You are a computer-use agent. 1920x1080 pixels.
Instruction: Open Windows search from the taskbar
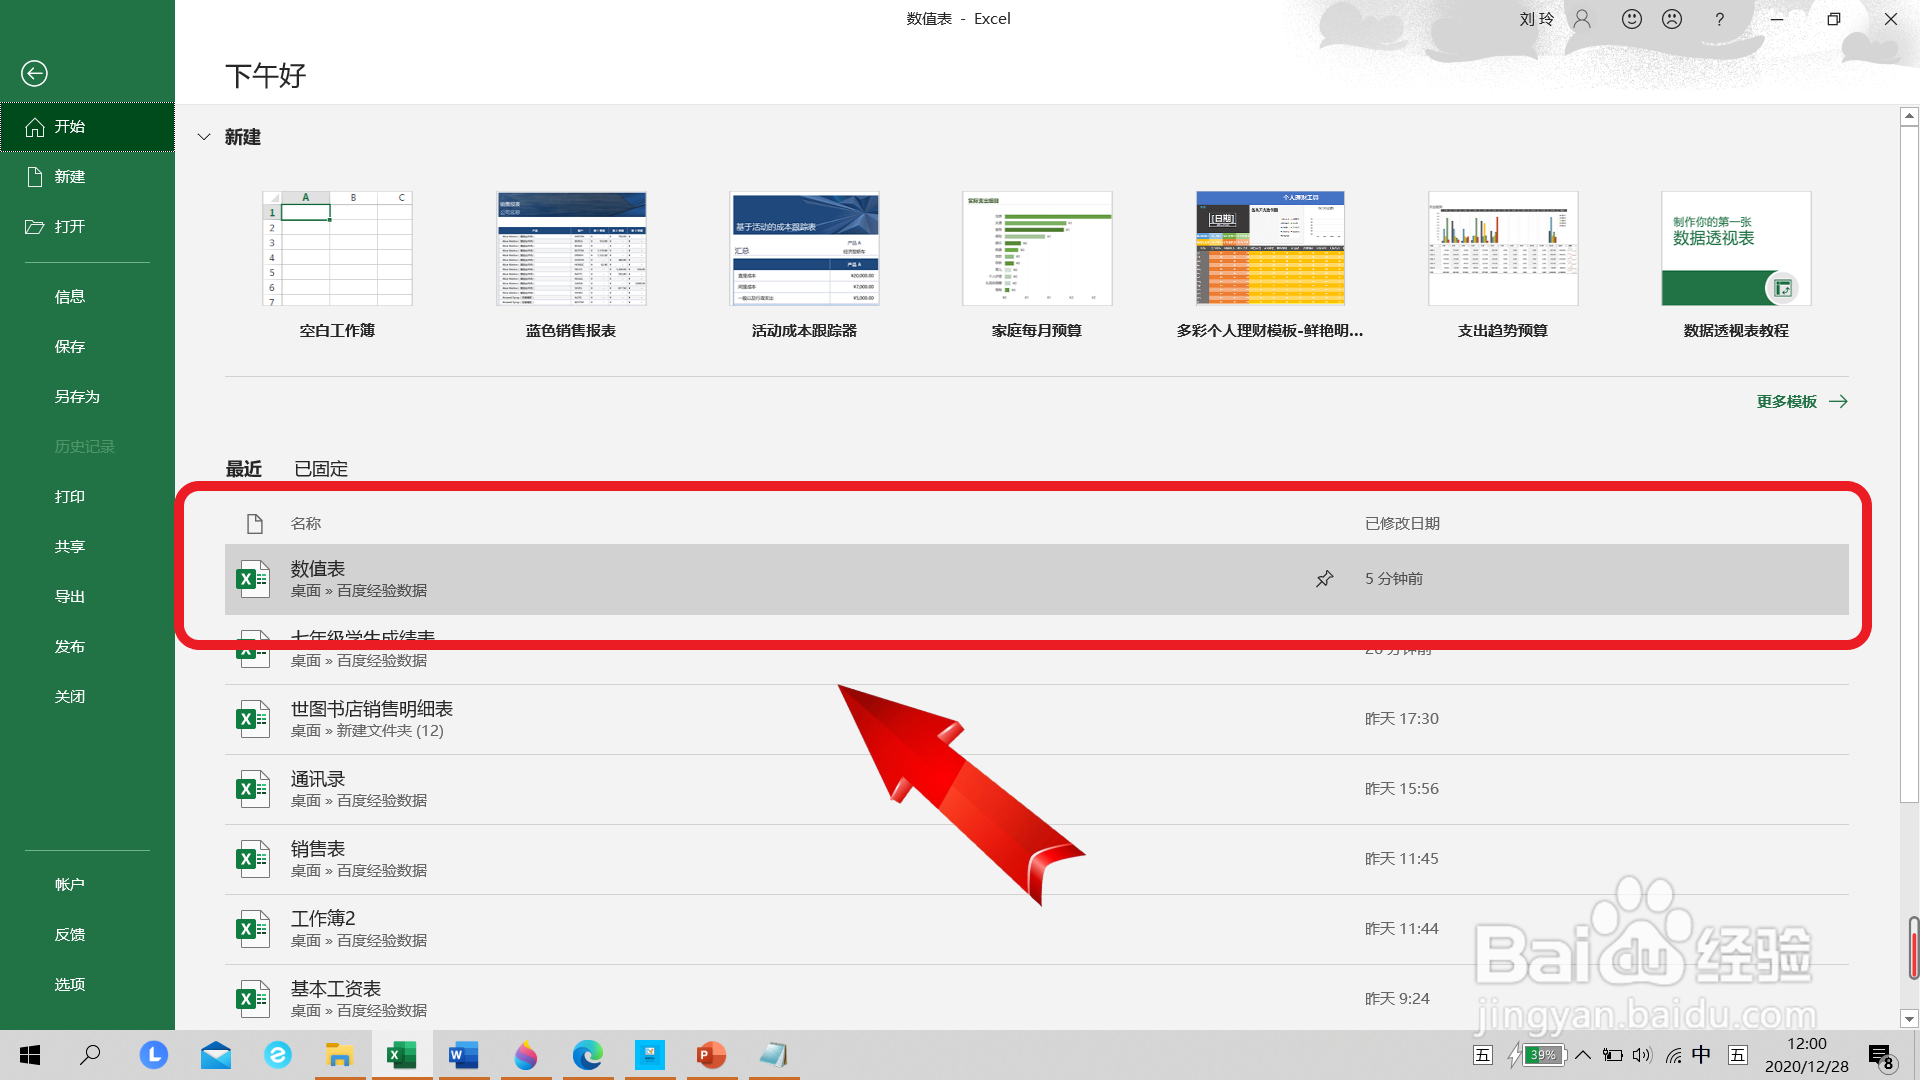[90, 1055]
